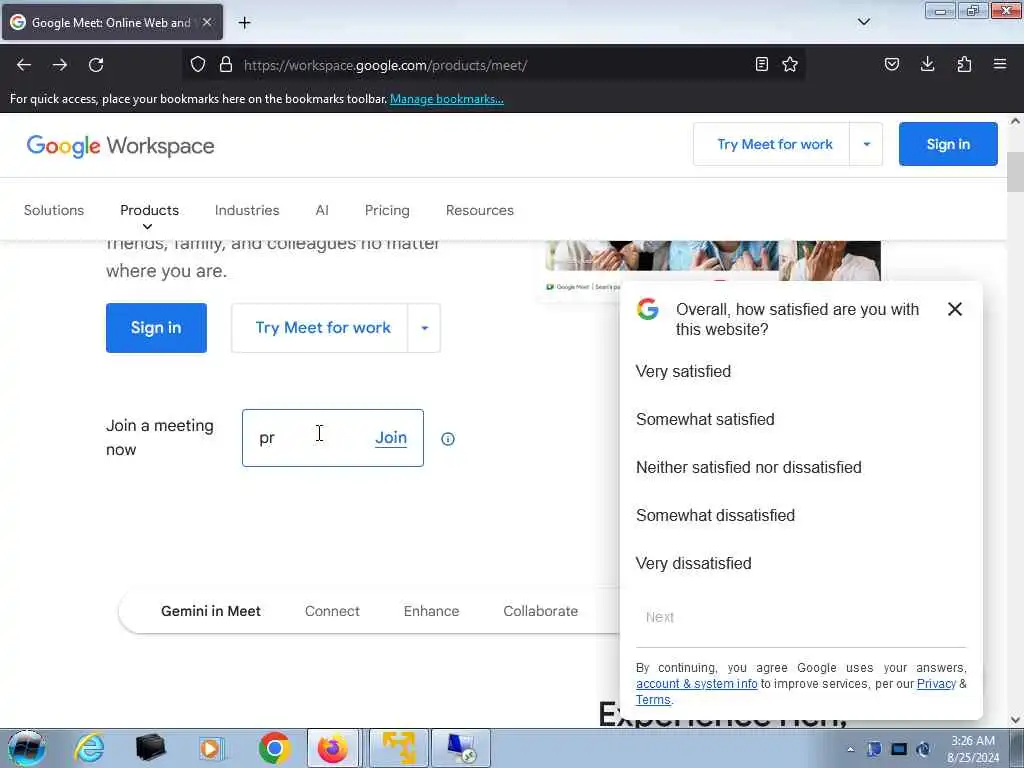The width and height of the screenshot is (1024, 768).
Task: Launch Google Chrome from the taskbar
Action: click(274, 748)
